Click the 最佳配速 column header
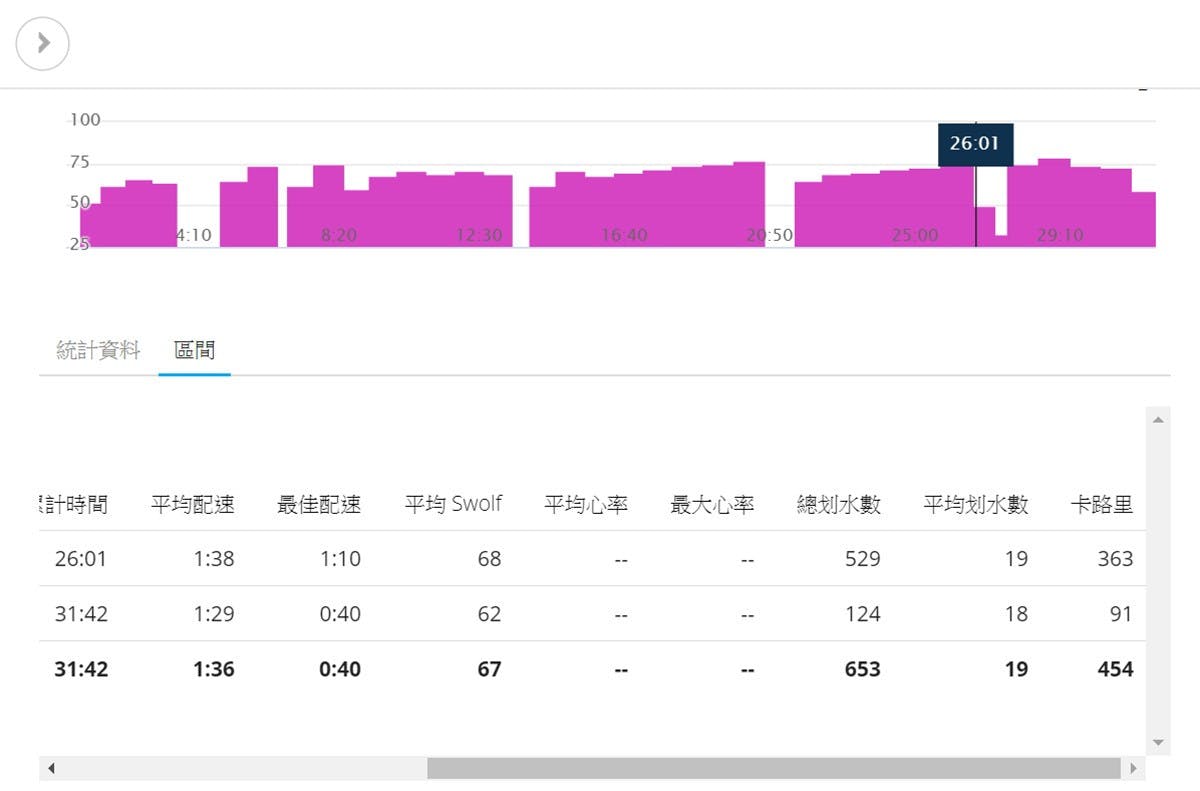Viewport: 1200px width, 791px height. click(x=319, y=505)
